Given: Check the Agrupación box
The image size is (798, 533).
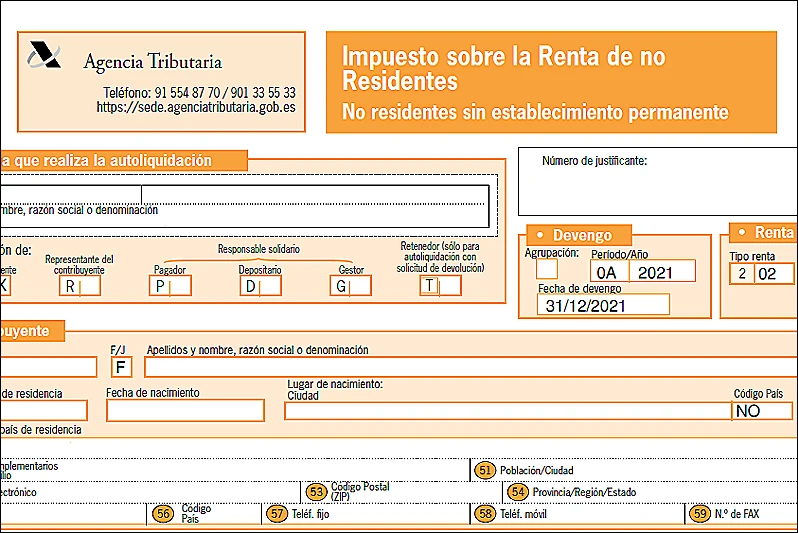Looking at the screenshot, I should click(547, 269).
